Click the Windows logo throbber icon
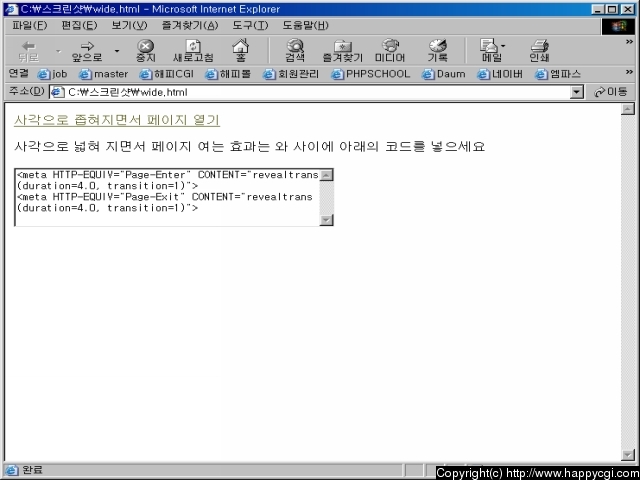 [618, 26]
